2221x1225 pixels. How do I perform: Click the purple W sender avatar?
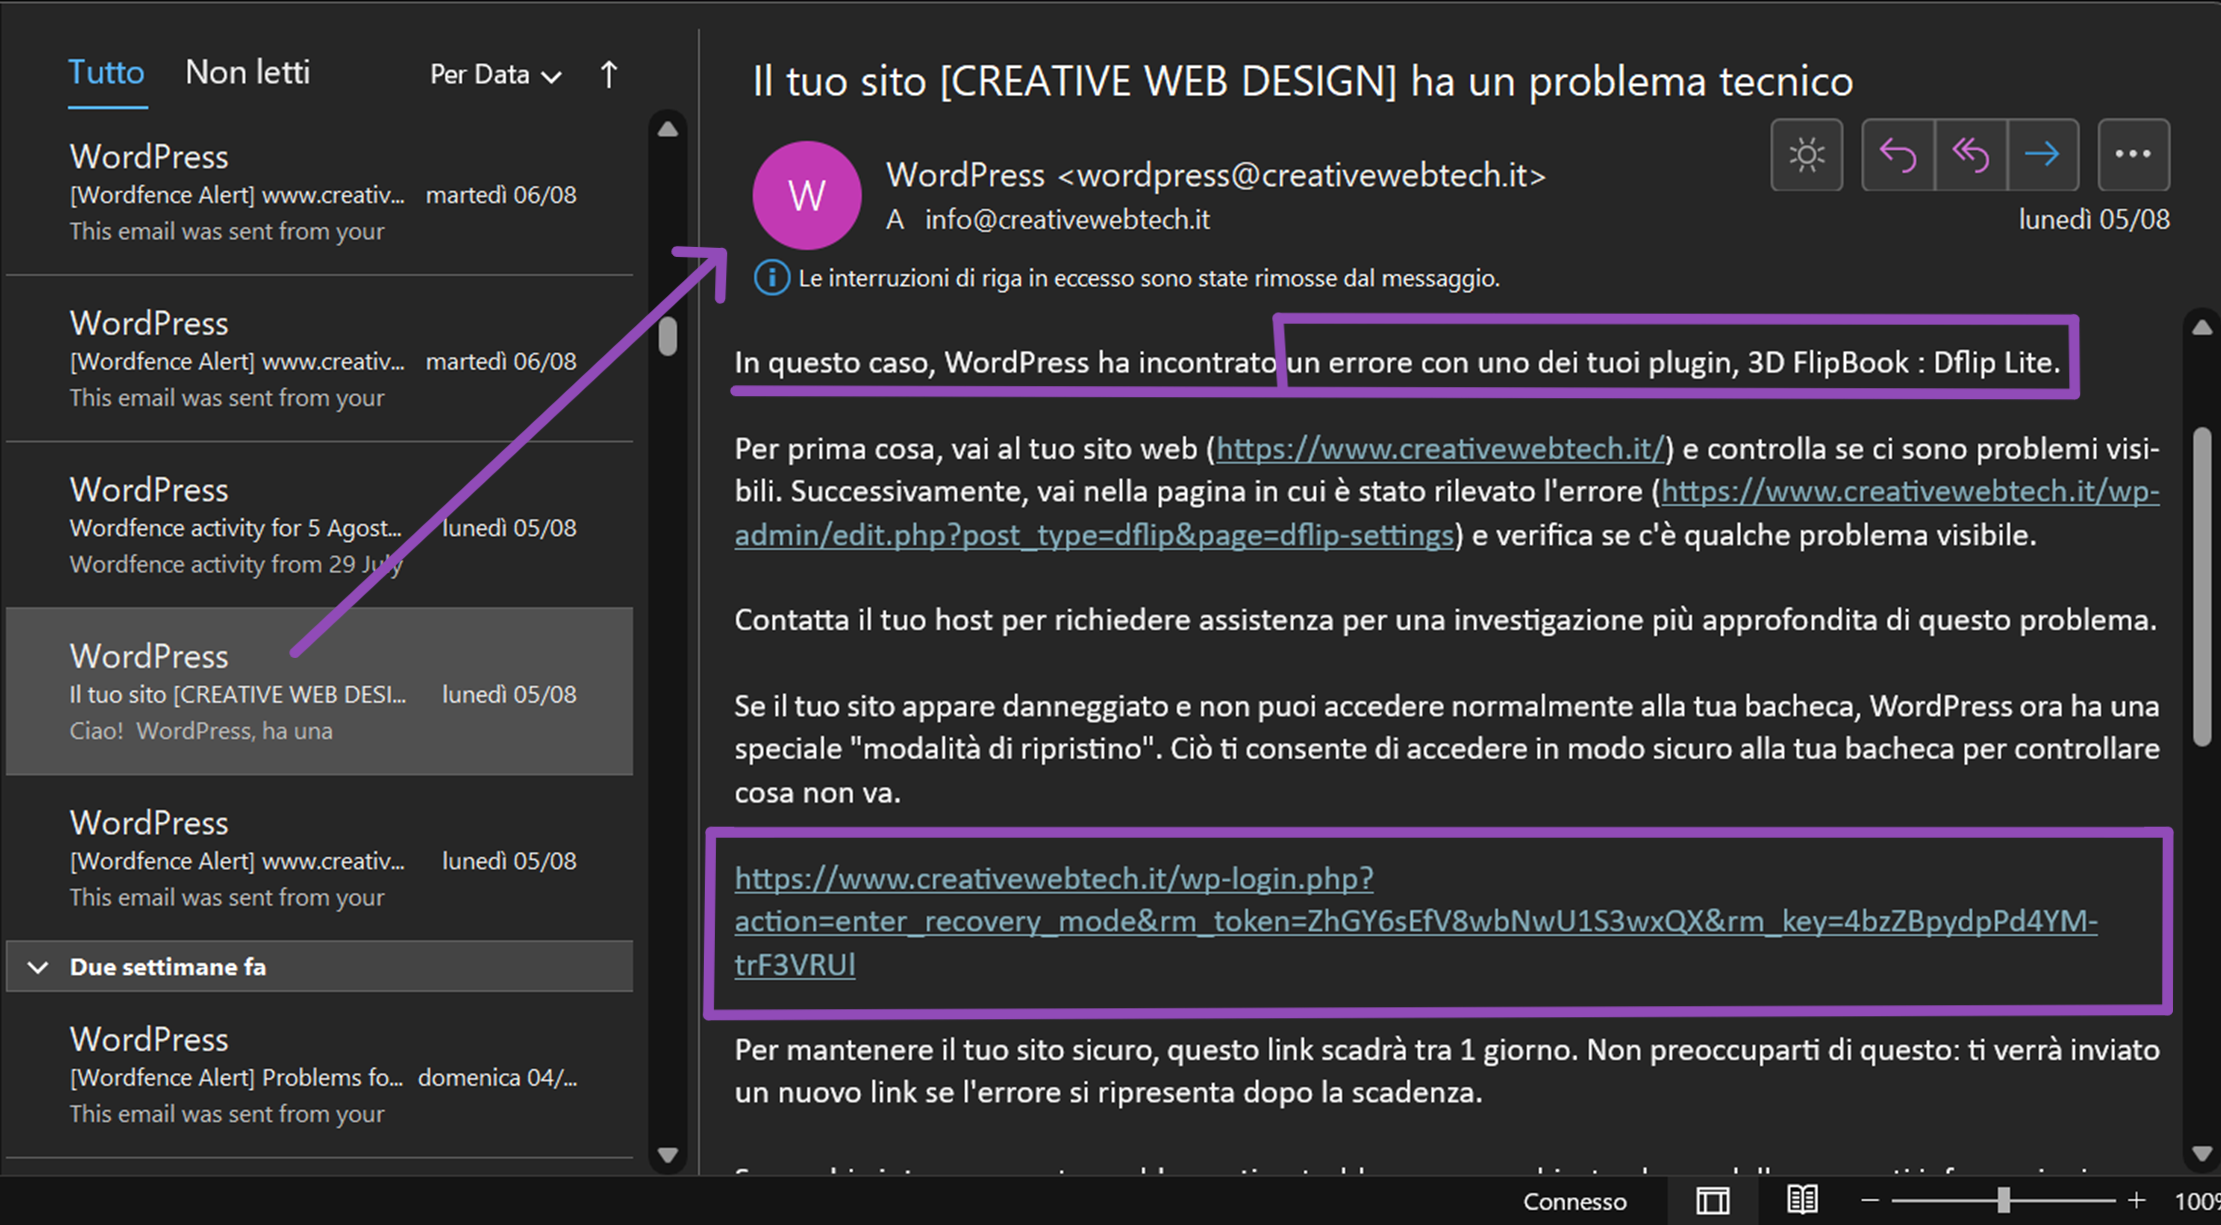806,195
